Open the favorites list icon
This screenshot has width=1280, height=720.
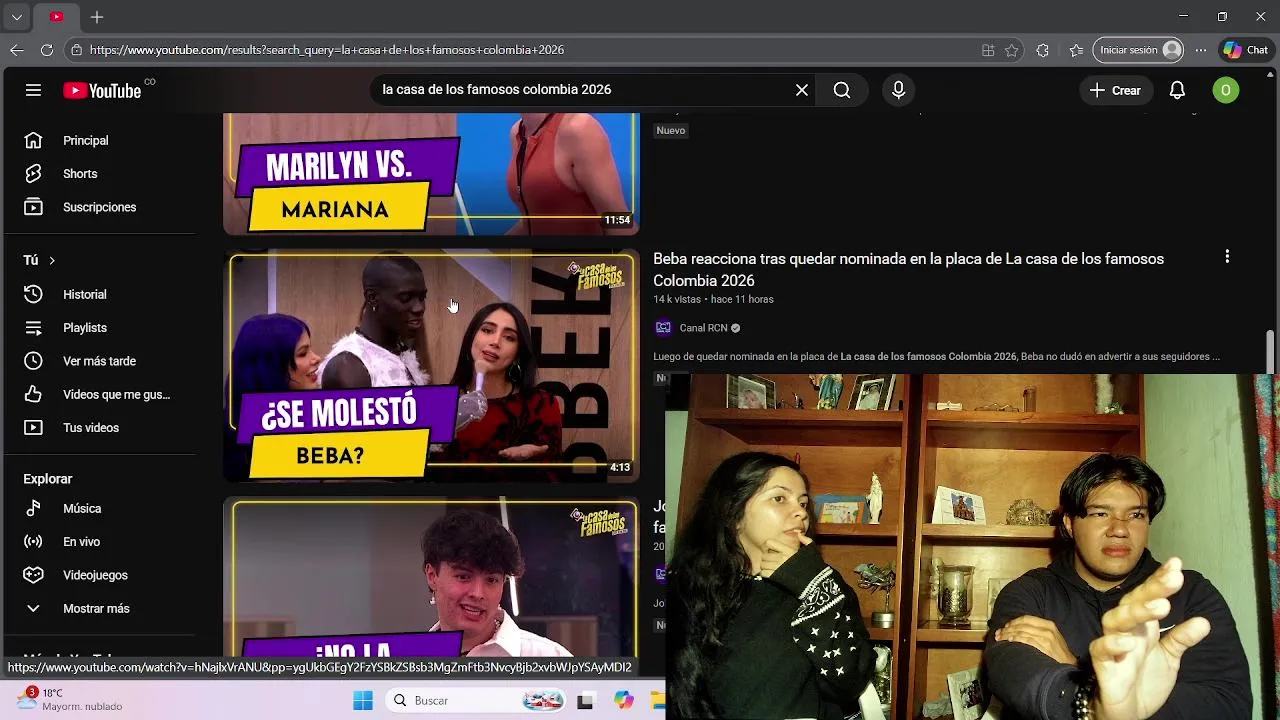tap(1076, 50)
